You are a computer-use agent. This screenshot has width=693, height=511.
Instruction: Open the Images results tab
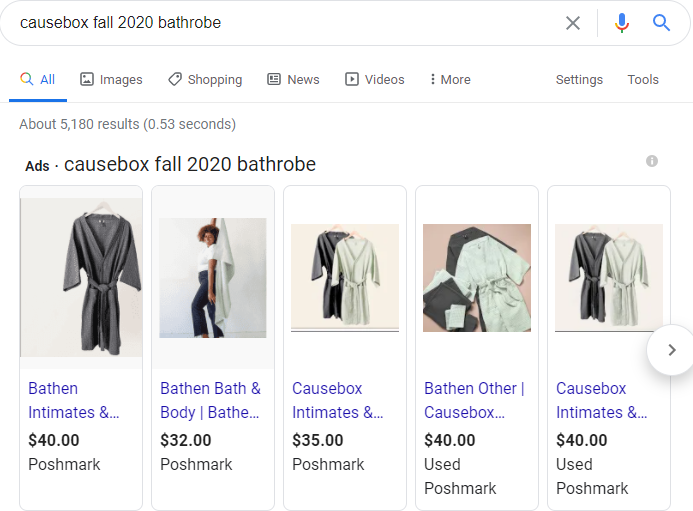(111, 80)
